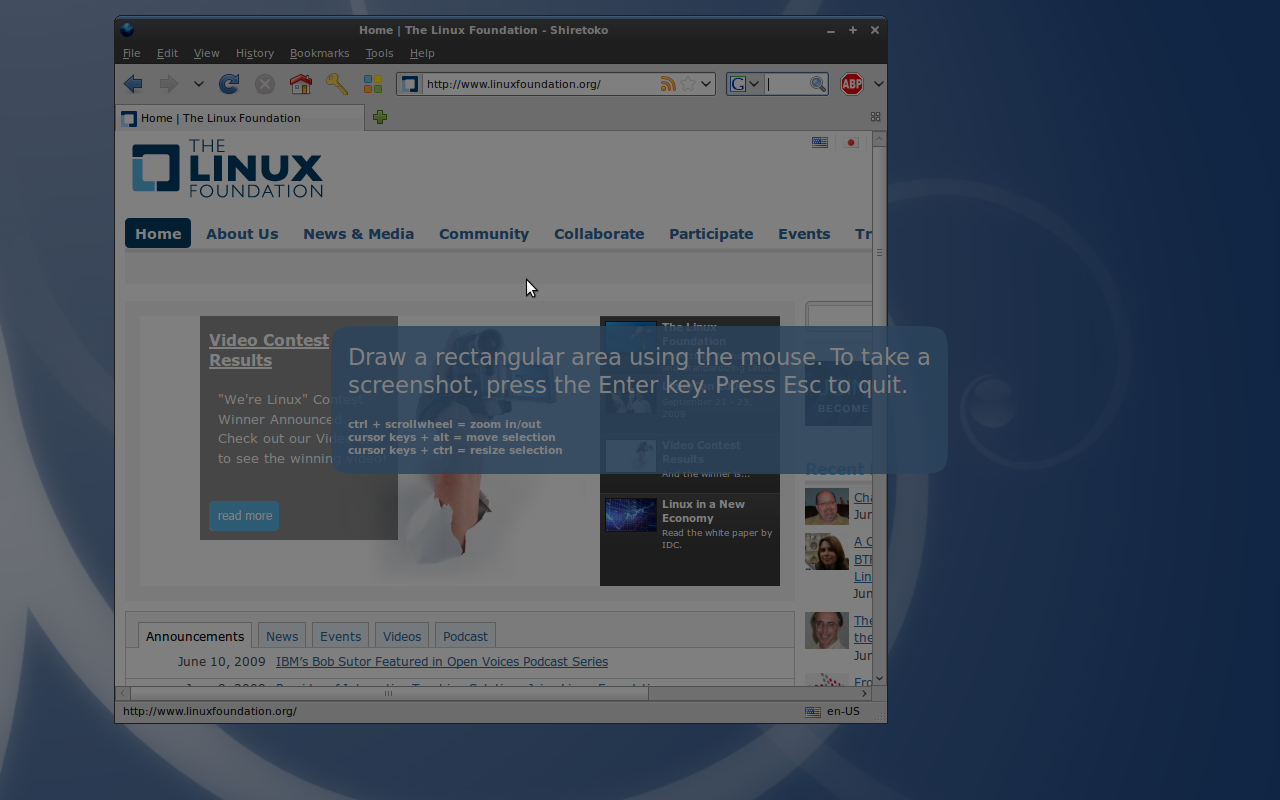Open the Bookmarks menu
This screenshot has height=800, width=1280.
(319, 53)
